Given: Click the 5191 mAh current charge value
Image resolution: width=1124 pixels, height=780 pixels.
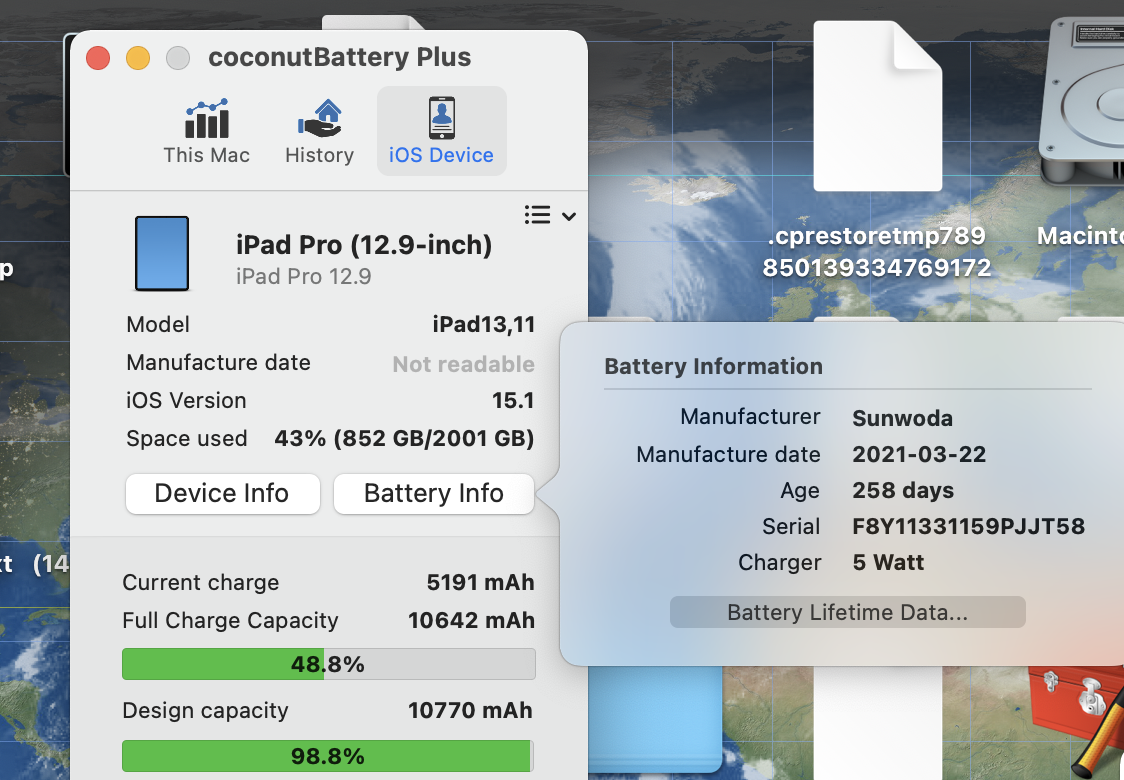Looking at the screenshot, I should click(480, 582).
